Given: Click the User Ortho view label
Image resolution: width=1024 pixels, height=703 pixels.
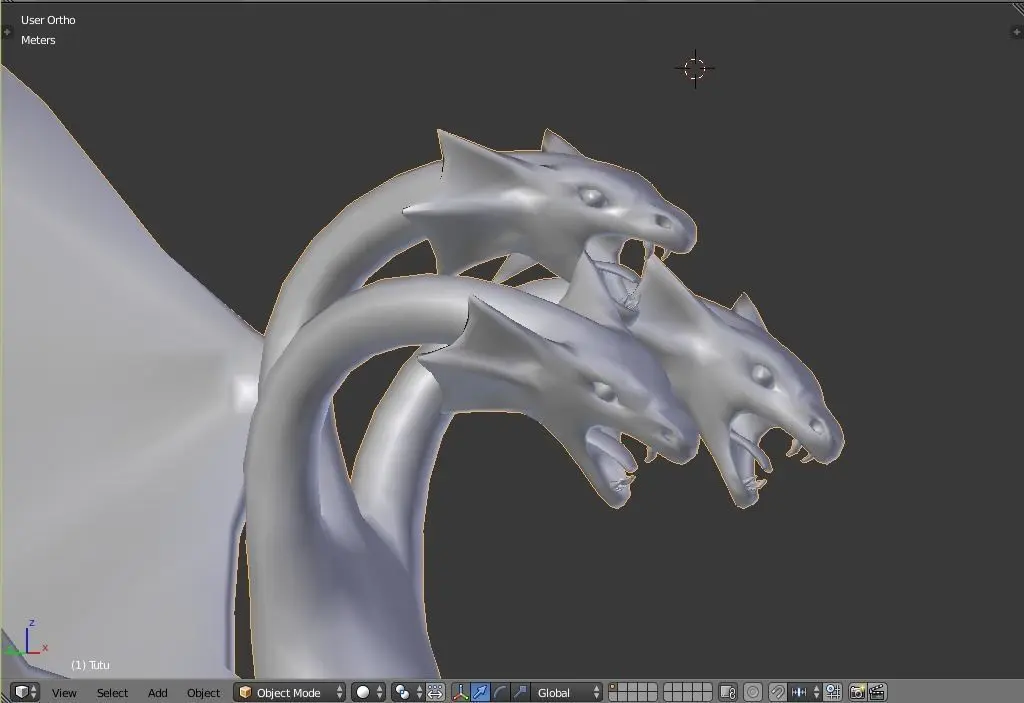Looking at the screenshot, I should point(48,20).
